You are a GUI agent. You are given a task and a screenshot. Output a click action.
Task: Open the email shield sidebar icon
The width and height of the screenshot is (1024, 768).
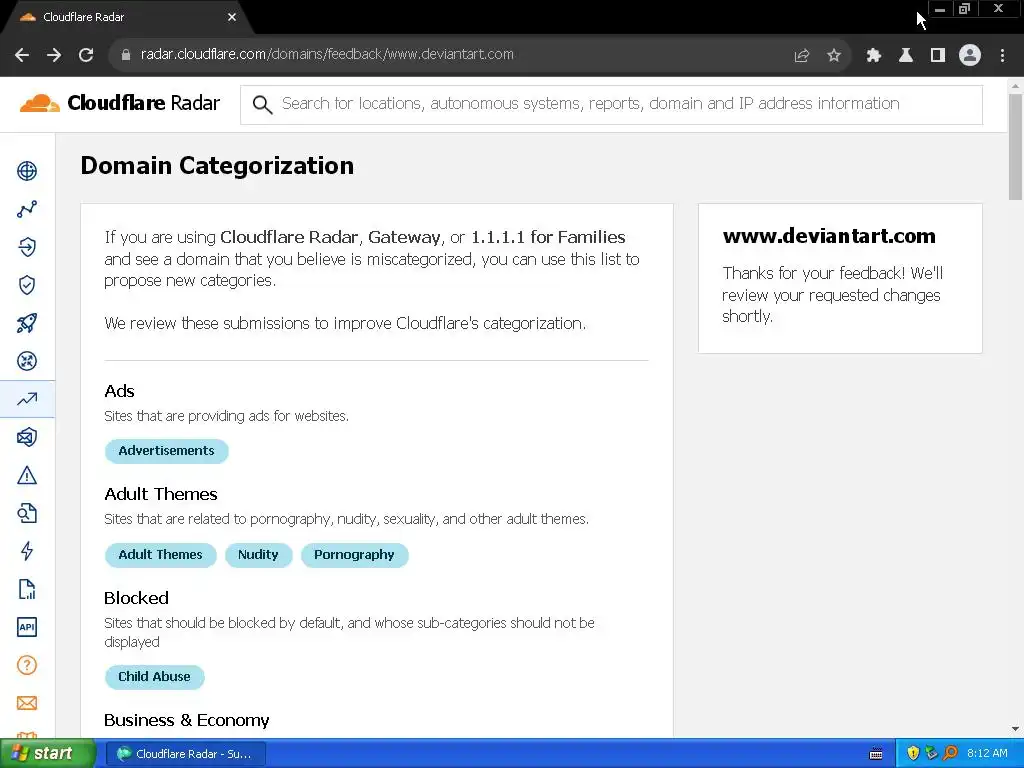[27, 437]
